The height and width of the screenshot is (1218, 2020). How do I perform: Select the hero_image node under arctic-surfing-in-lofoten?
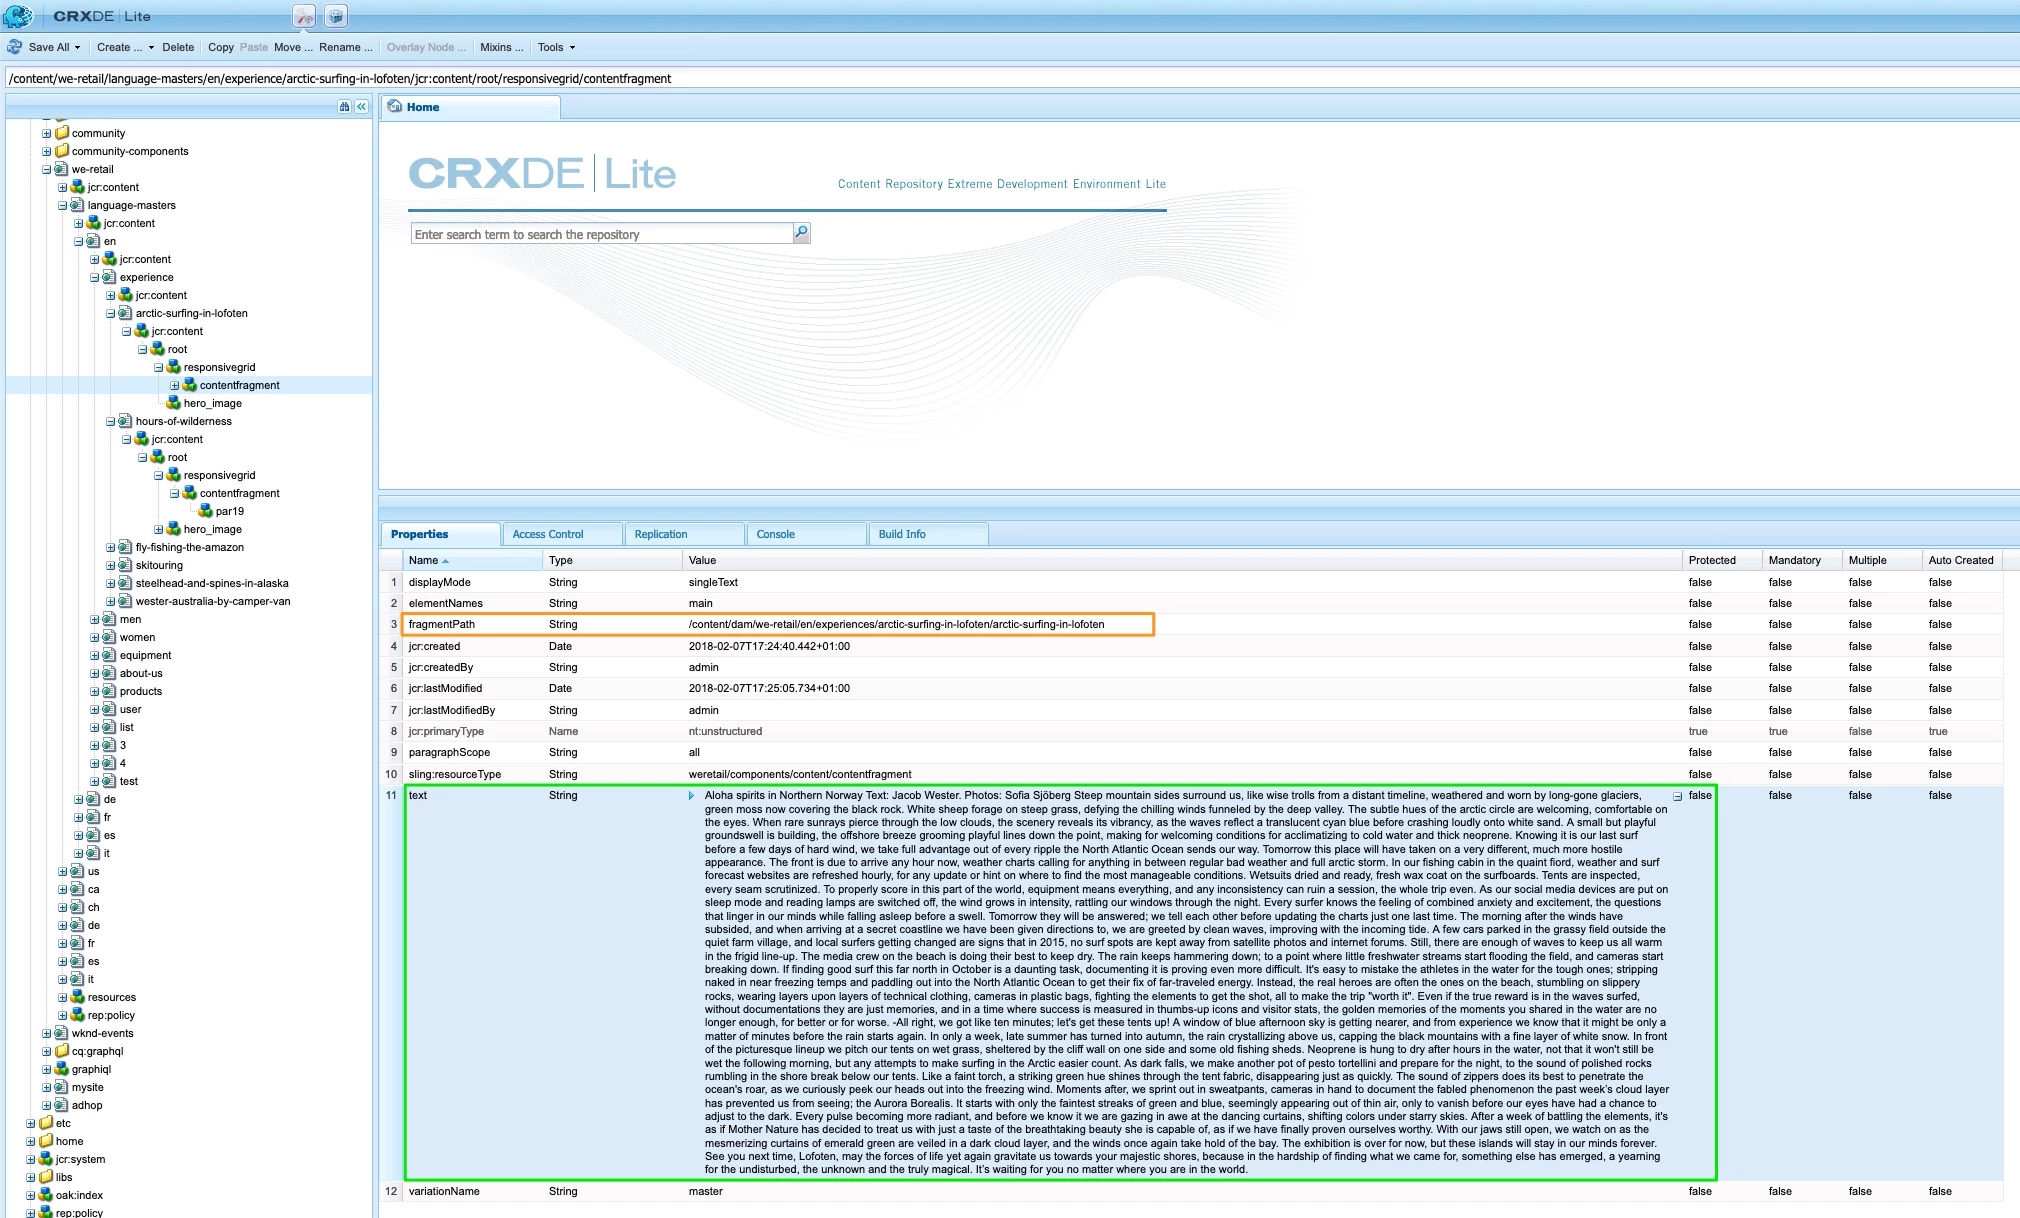212,403
